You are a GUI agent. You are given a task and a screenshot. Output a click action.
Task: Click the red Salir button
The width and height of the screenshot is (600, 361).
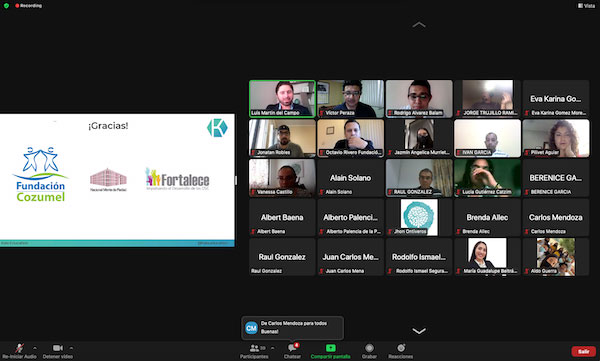coord(584,351)
